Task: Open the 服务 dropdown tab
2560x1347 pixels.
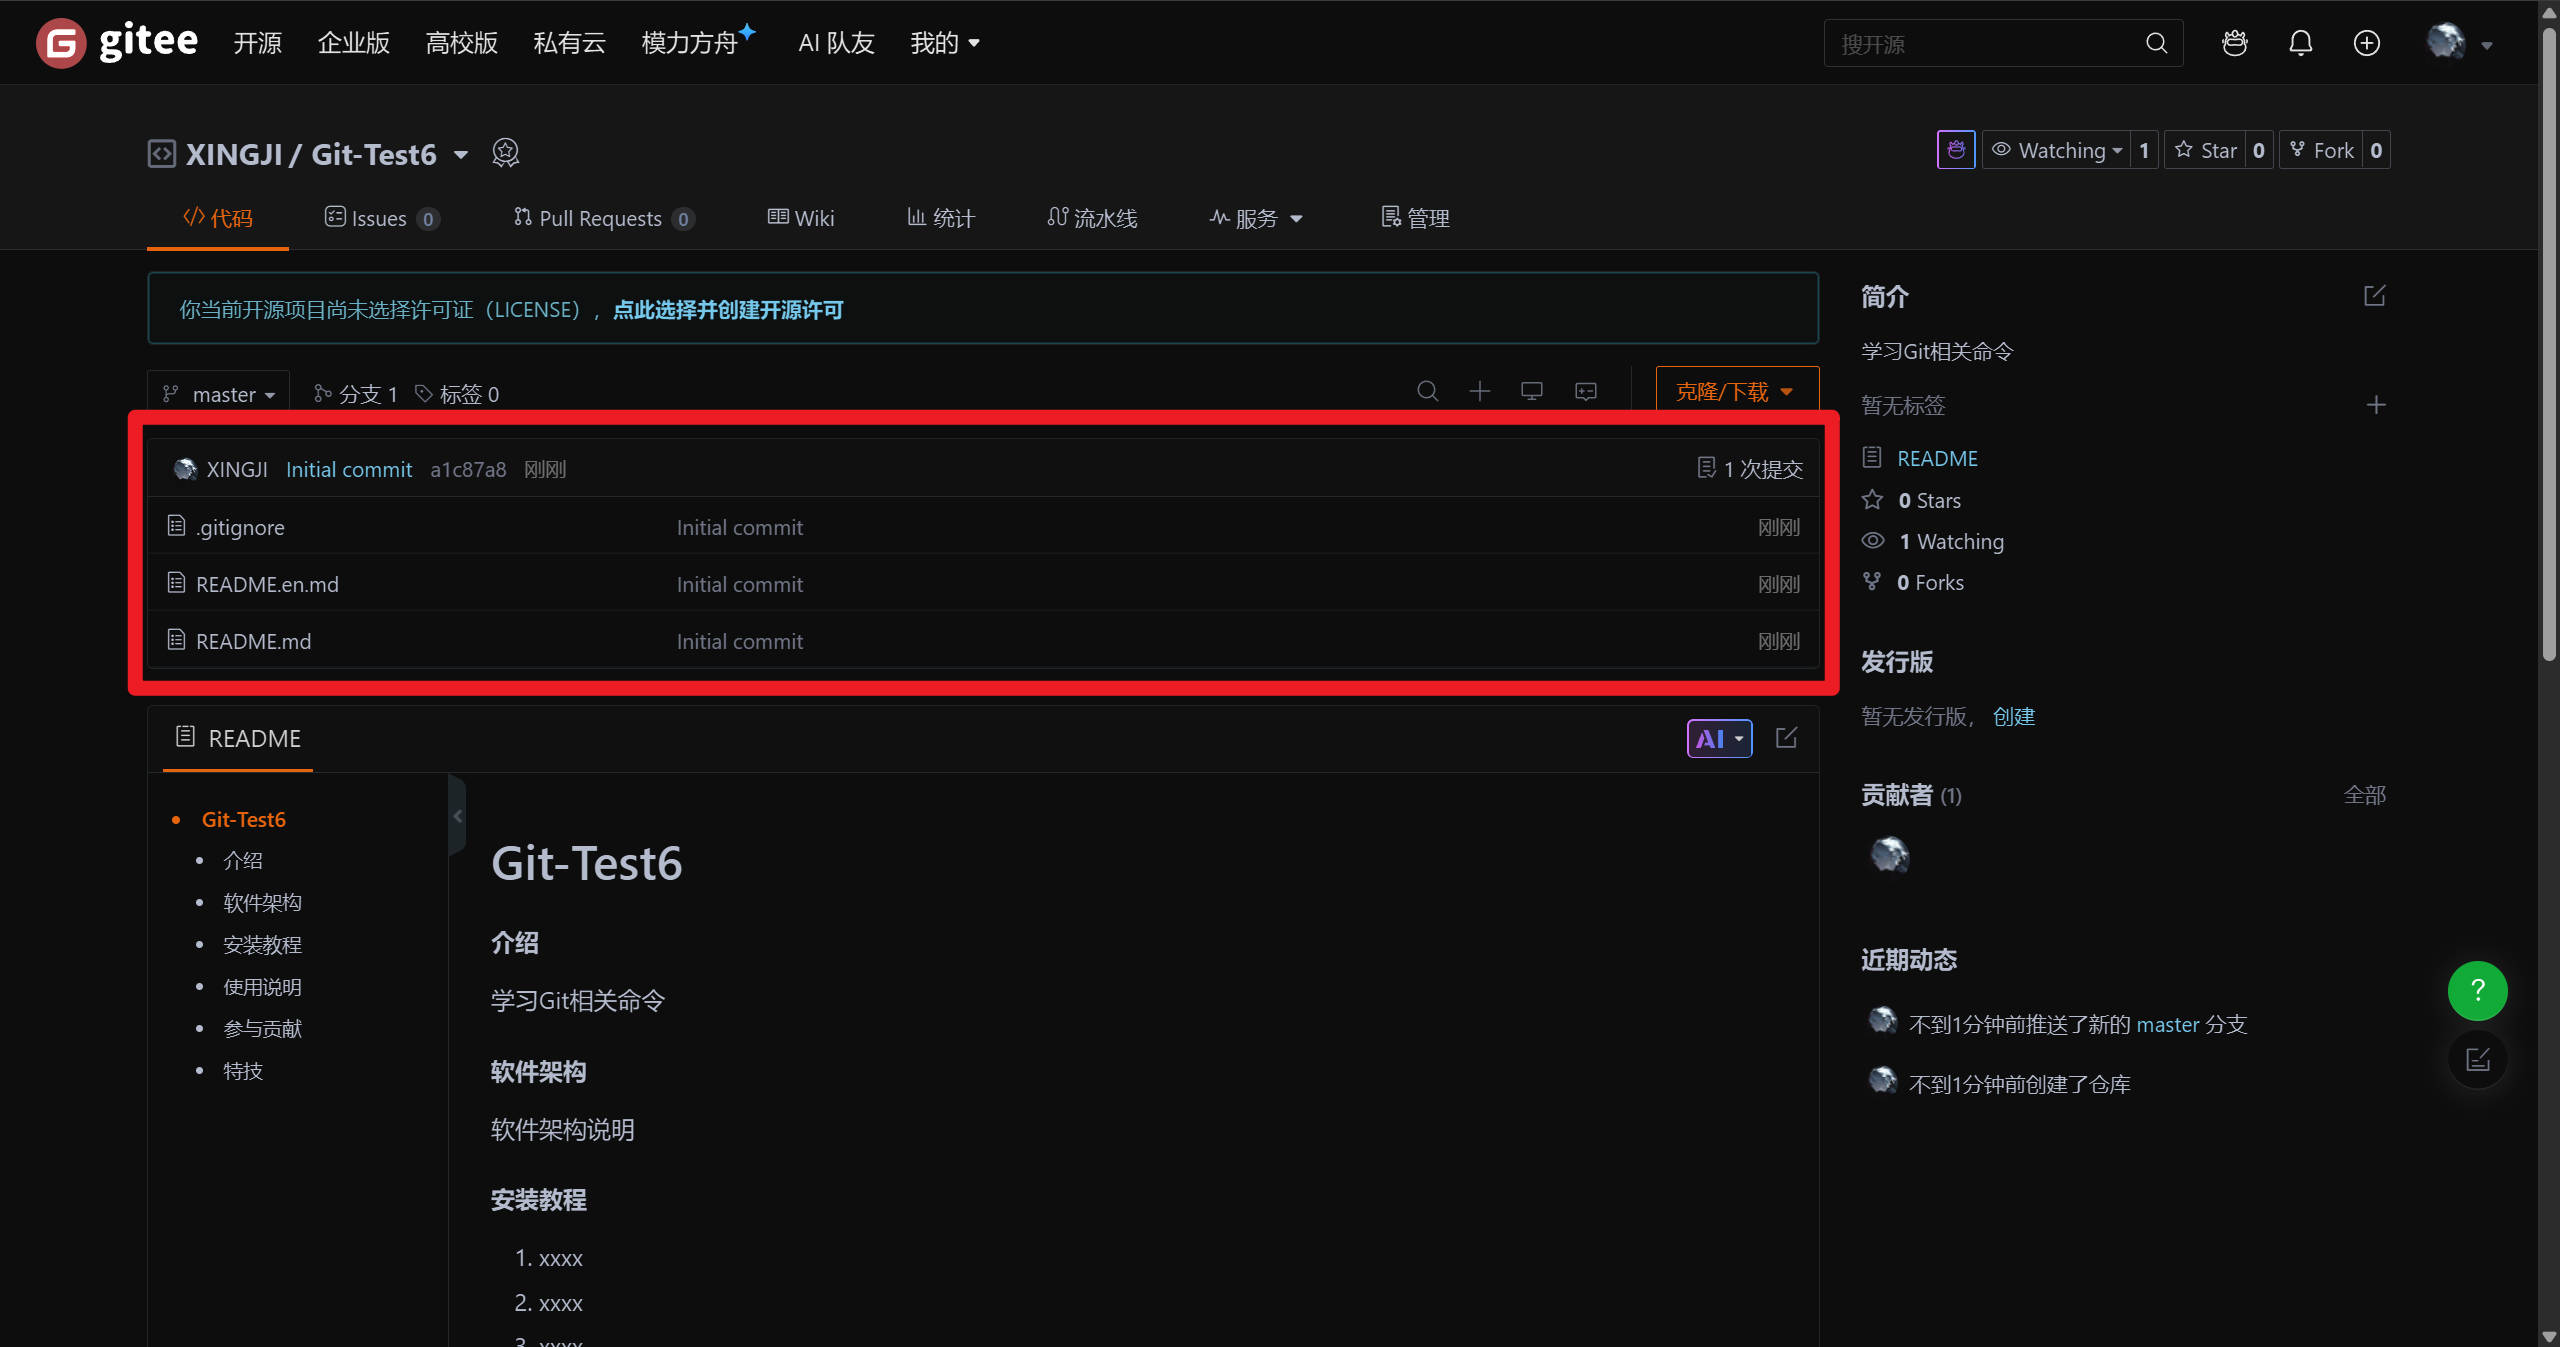Action: click(1256, 218)
